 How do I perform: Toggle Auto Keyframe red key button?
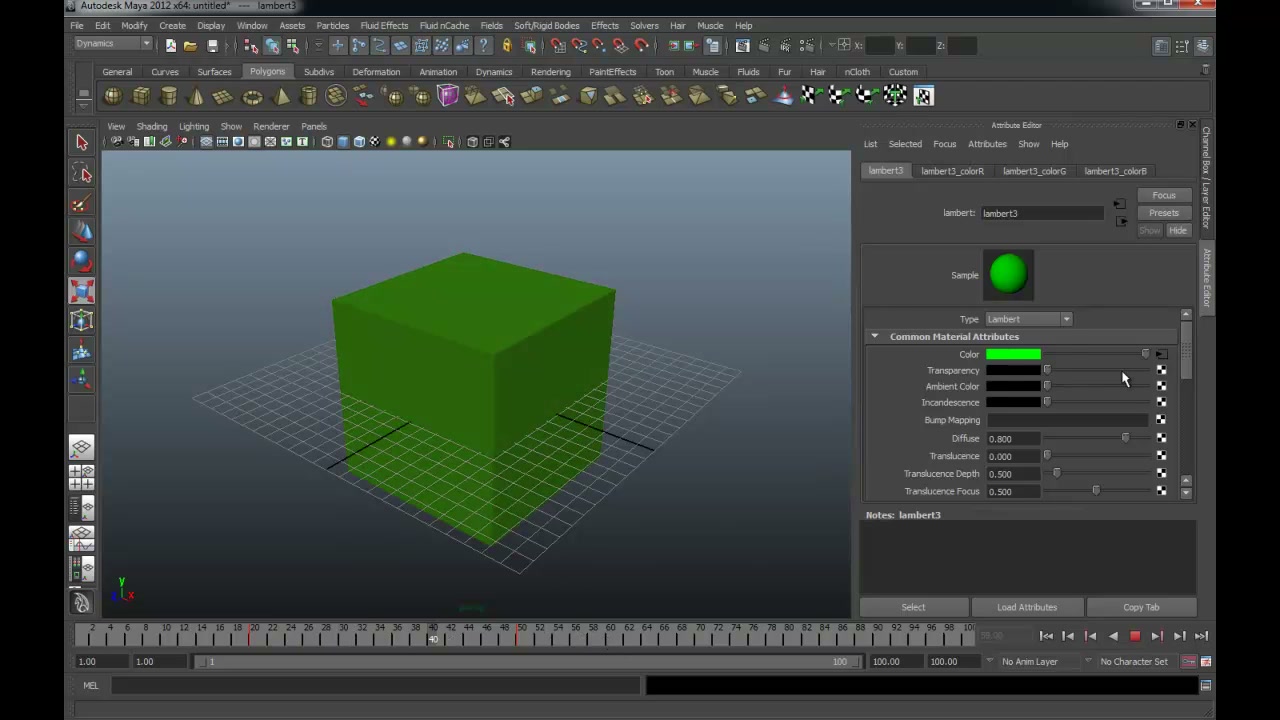point(1189,662)
